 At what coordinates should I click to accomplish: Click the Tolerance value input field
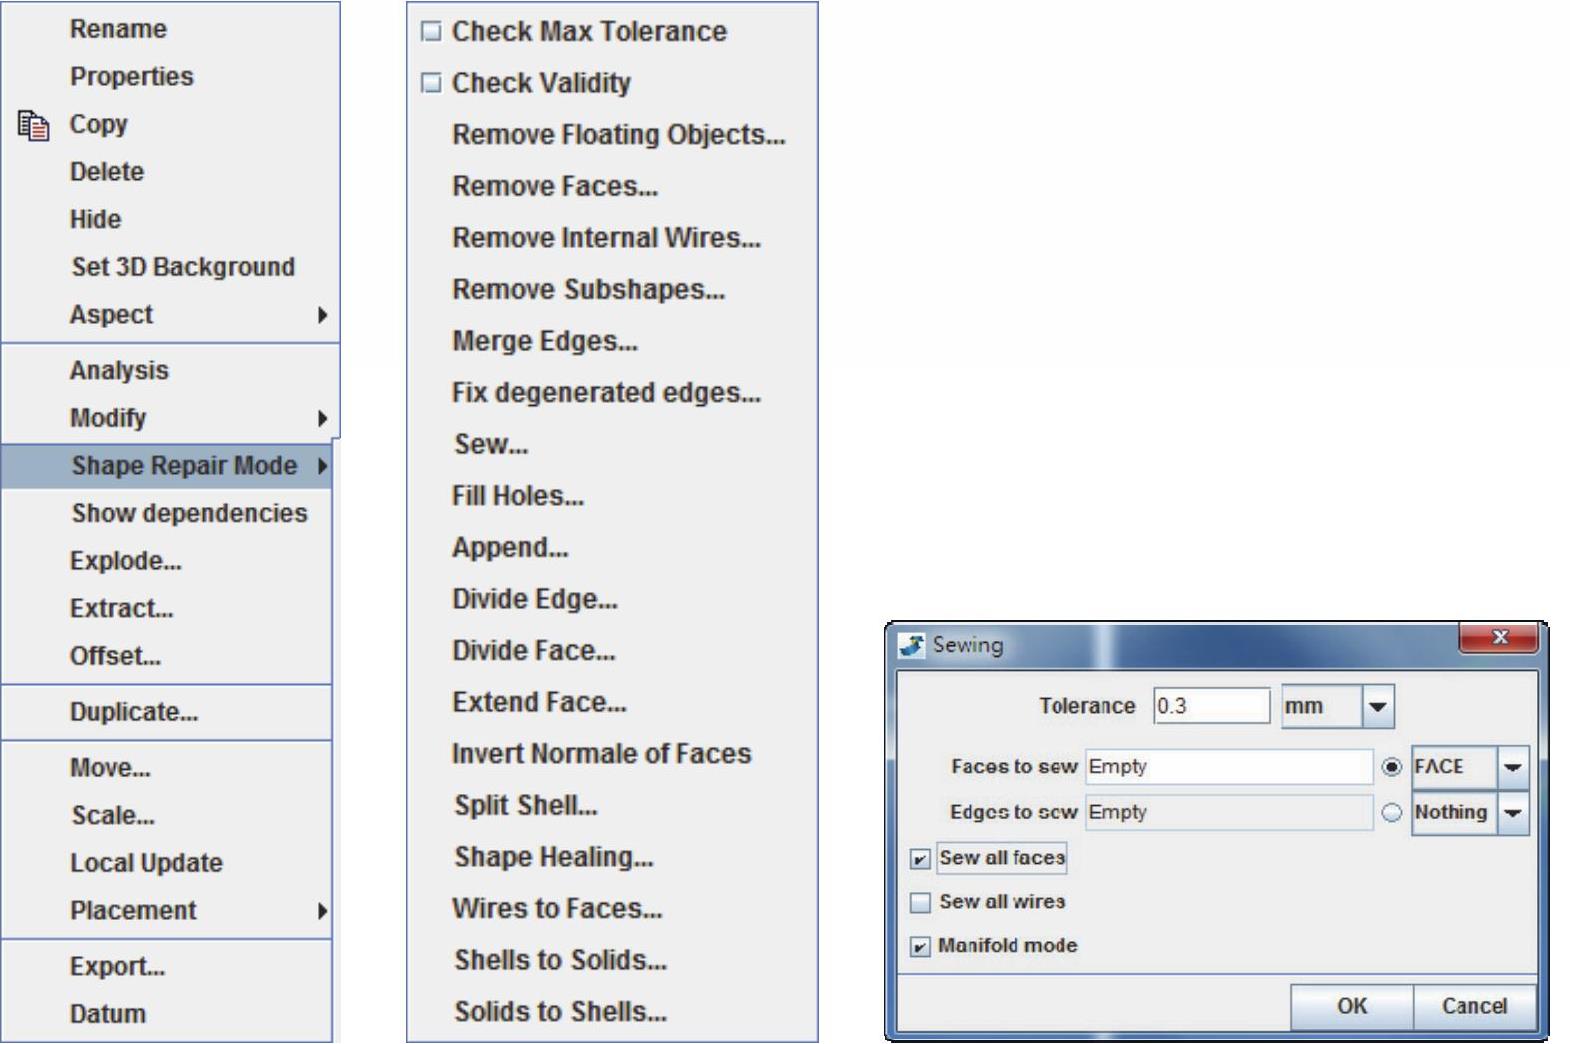coord(1210,707)
